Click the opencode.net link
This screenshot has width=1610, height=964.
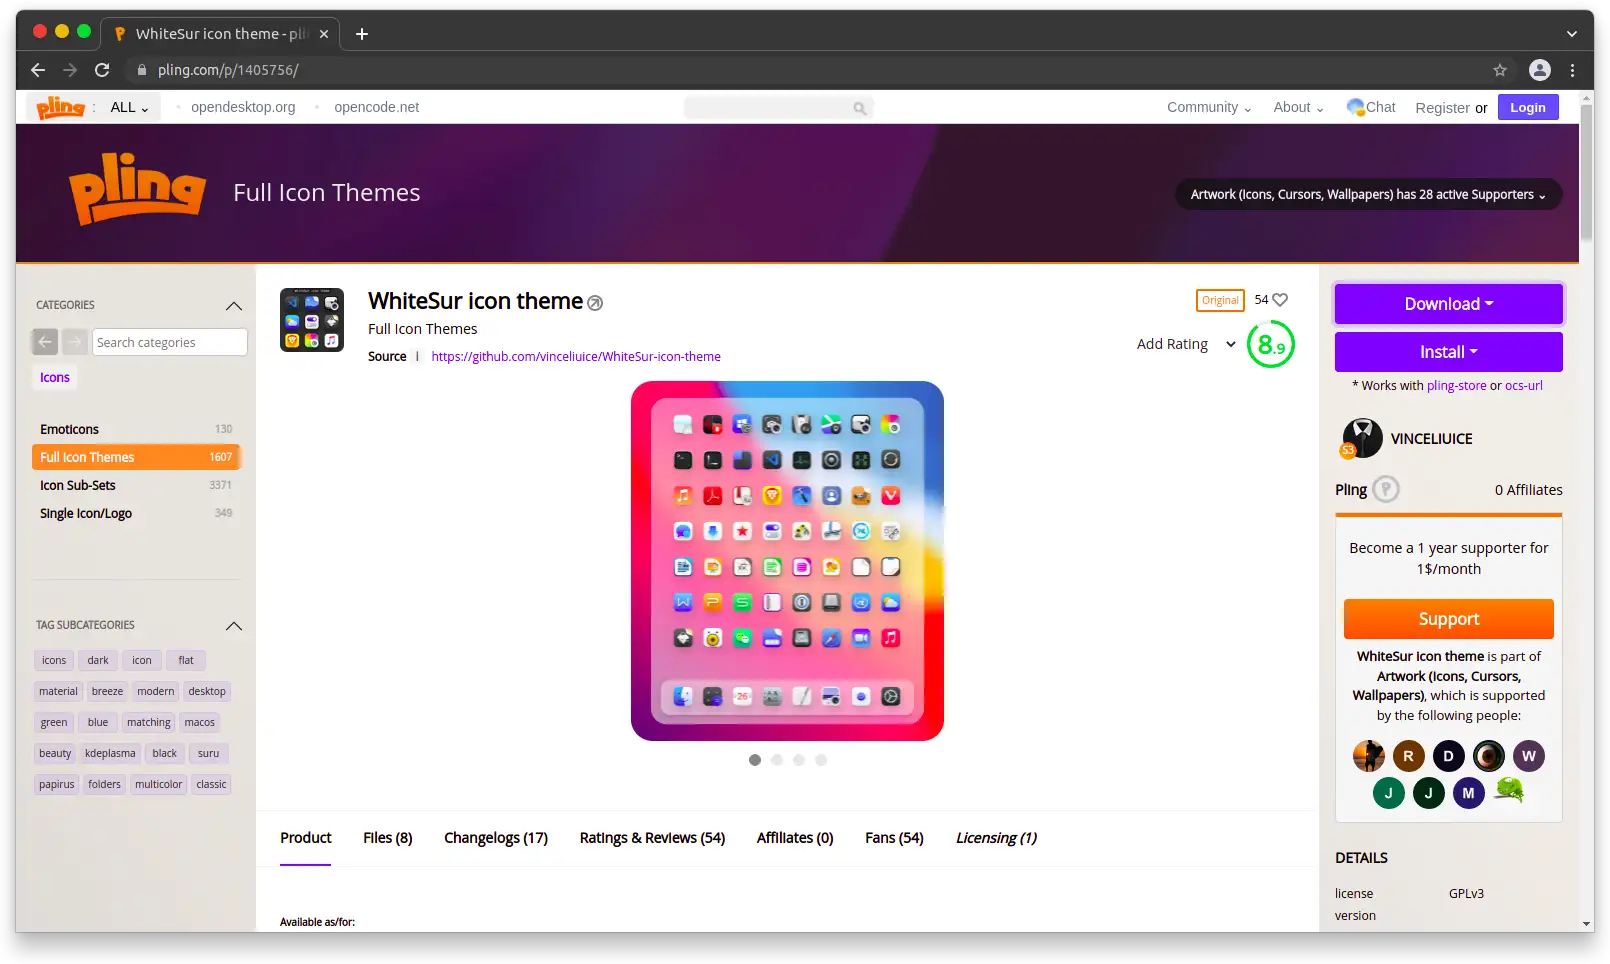(376, 107)
